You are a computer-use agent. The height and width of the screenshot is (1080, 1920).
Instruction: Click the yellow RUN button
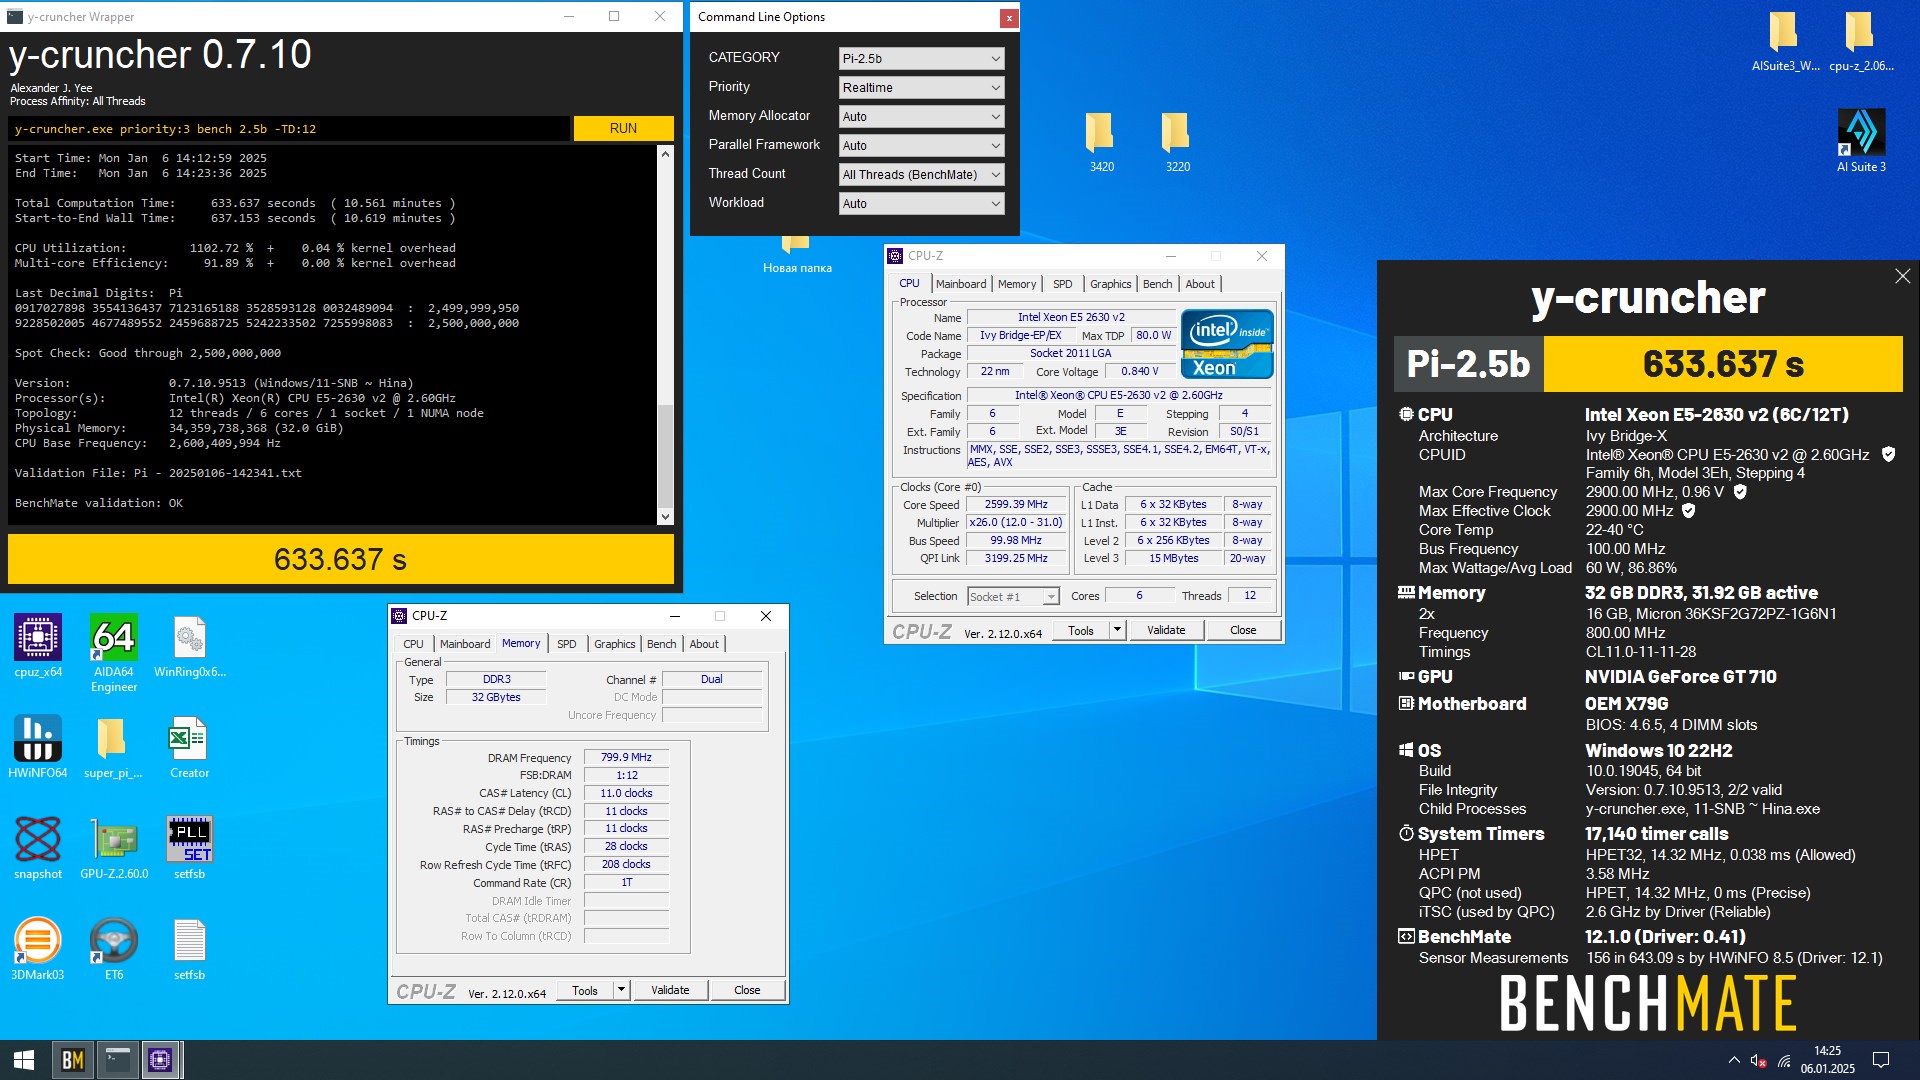(x=623, y=129)
